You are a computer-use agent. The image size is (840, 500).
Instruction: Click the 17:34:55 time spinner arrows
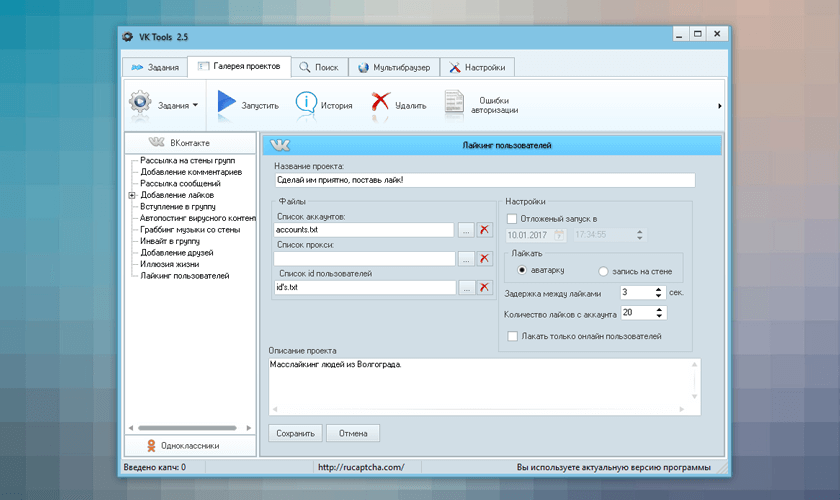(x=639, y=235)
